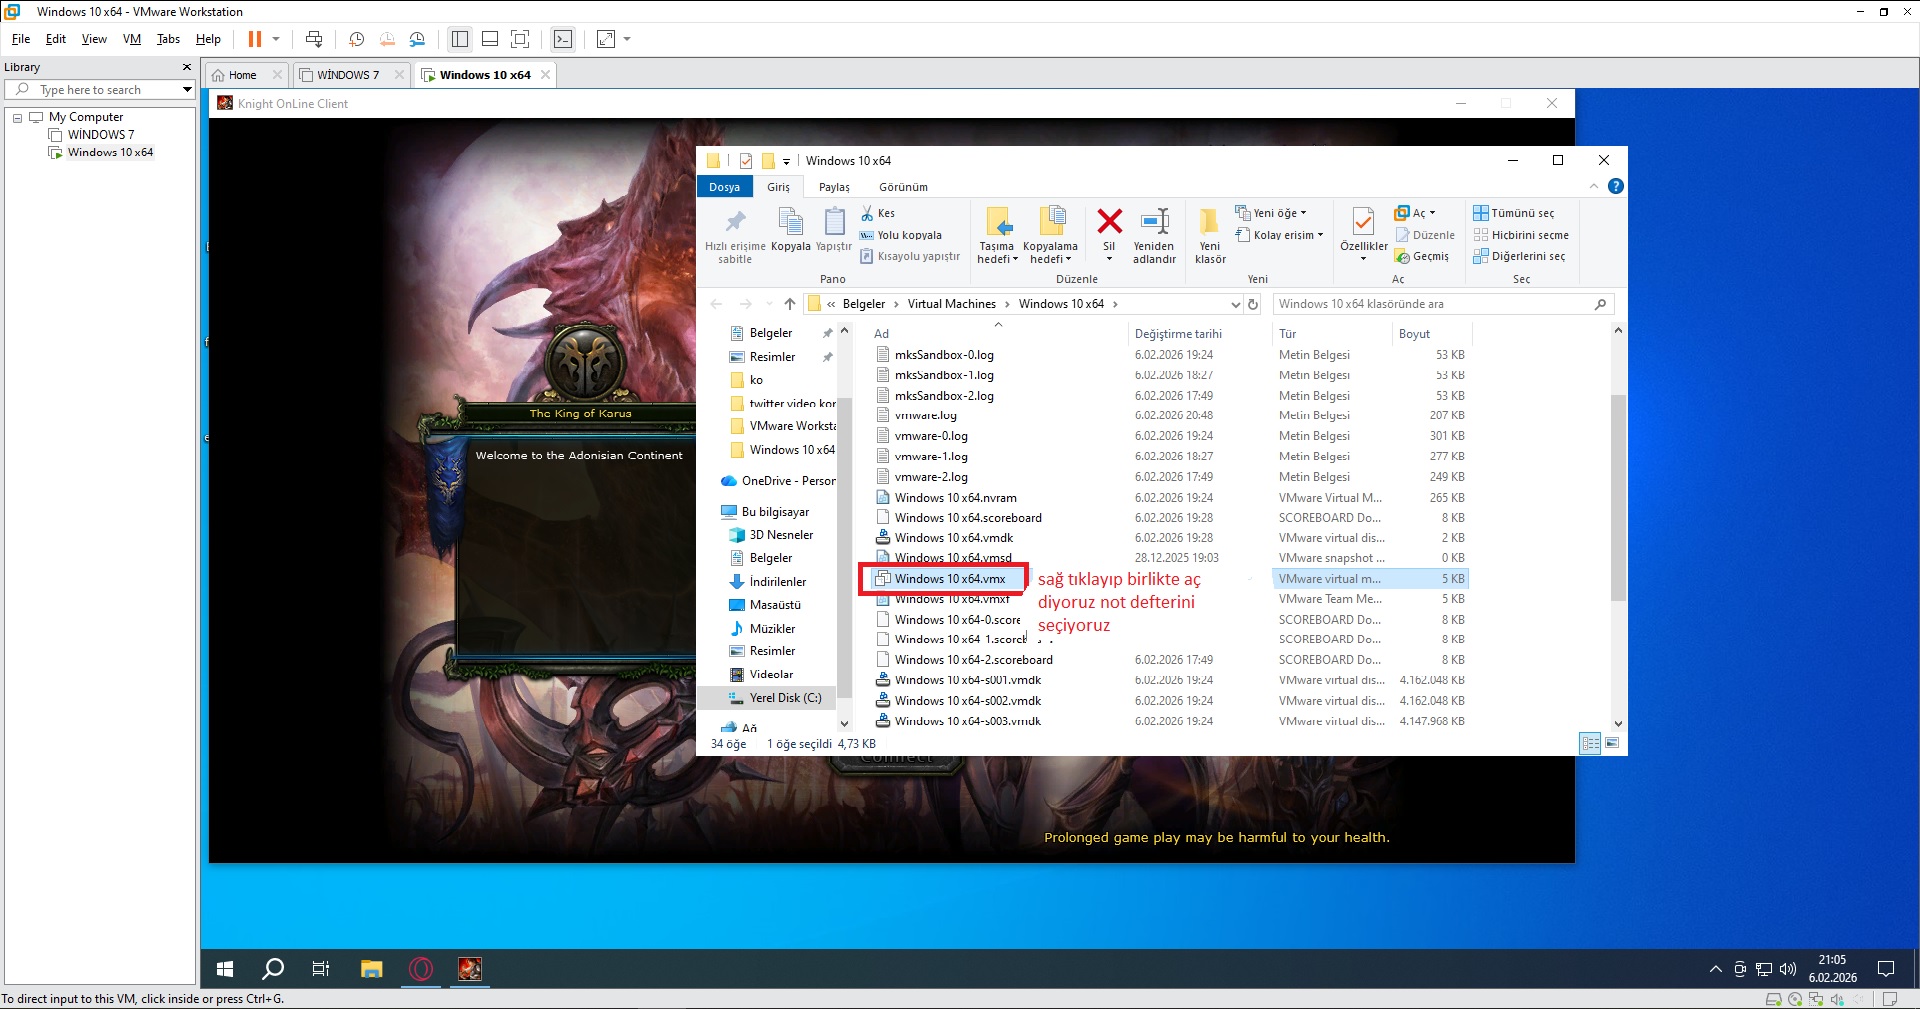
Task: Open File Explorer from guest taskbar
Action: pyautogui.click(x=372, y=969)
